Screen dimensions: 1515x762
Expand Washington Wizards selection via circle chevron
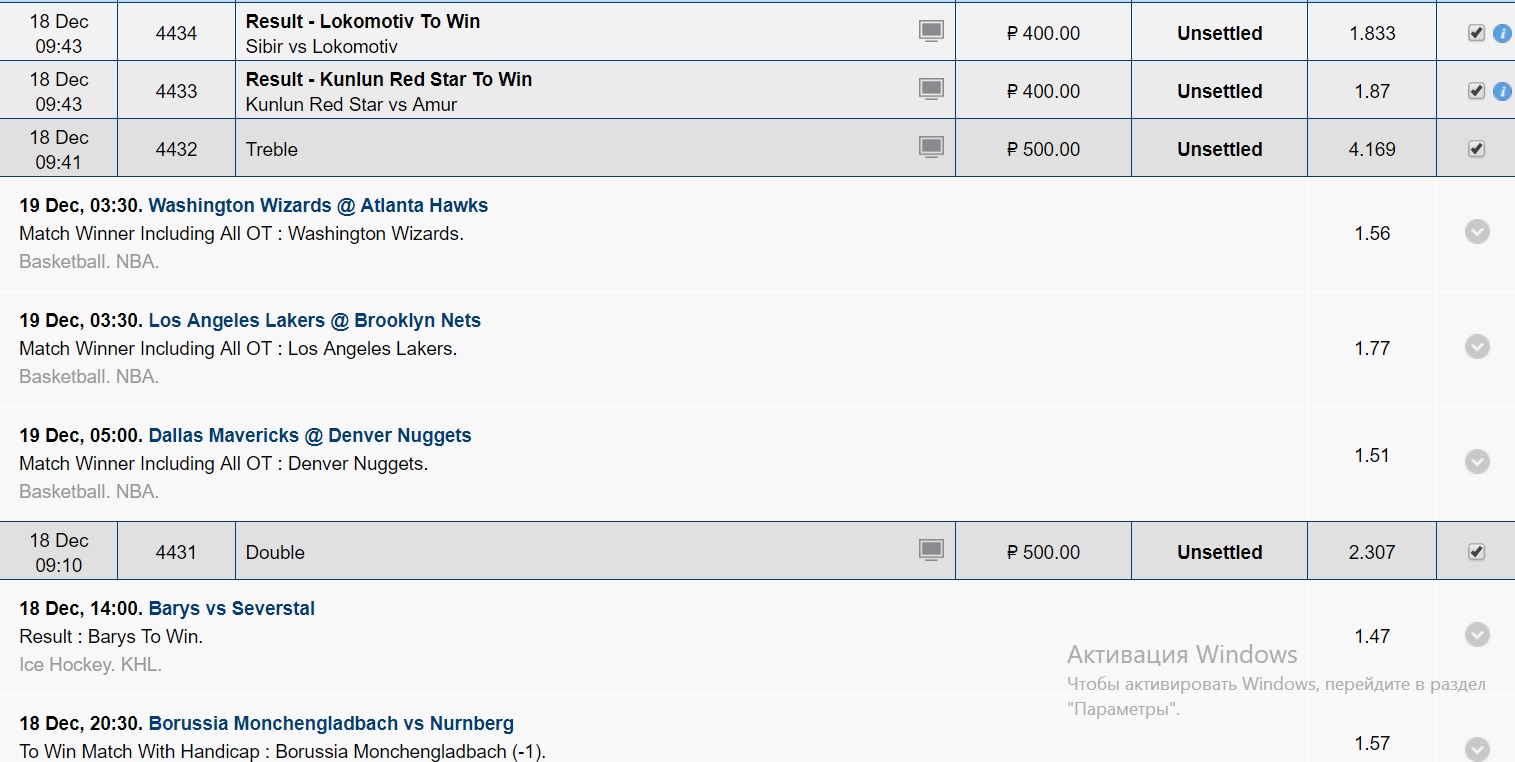[1477, 232]
